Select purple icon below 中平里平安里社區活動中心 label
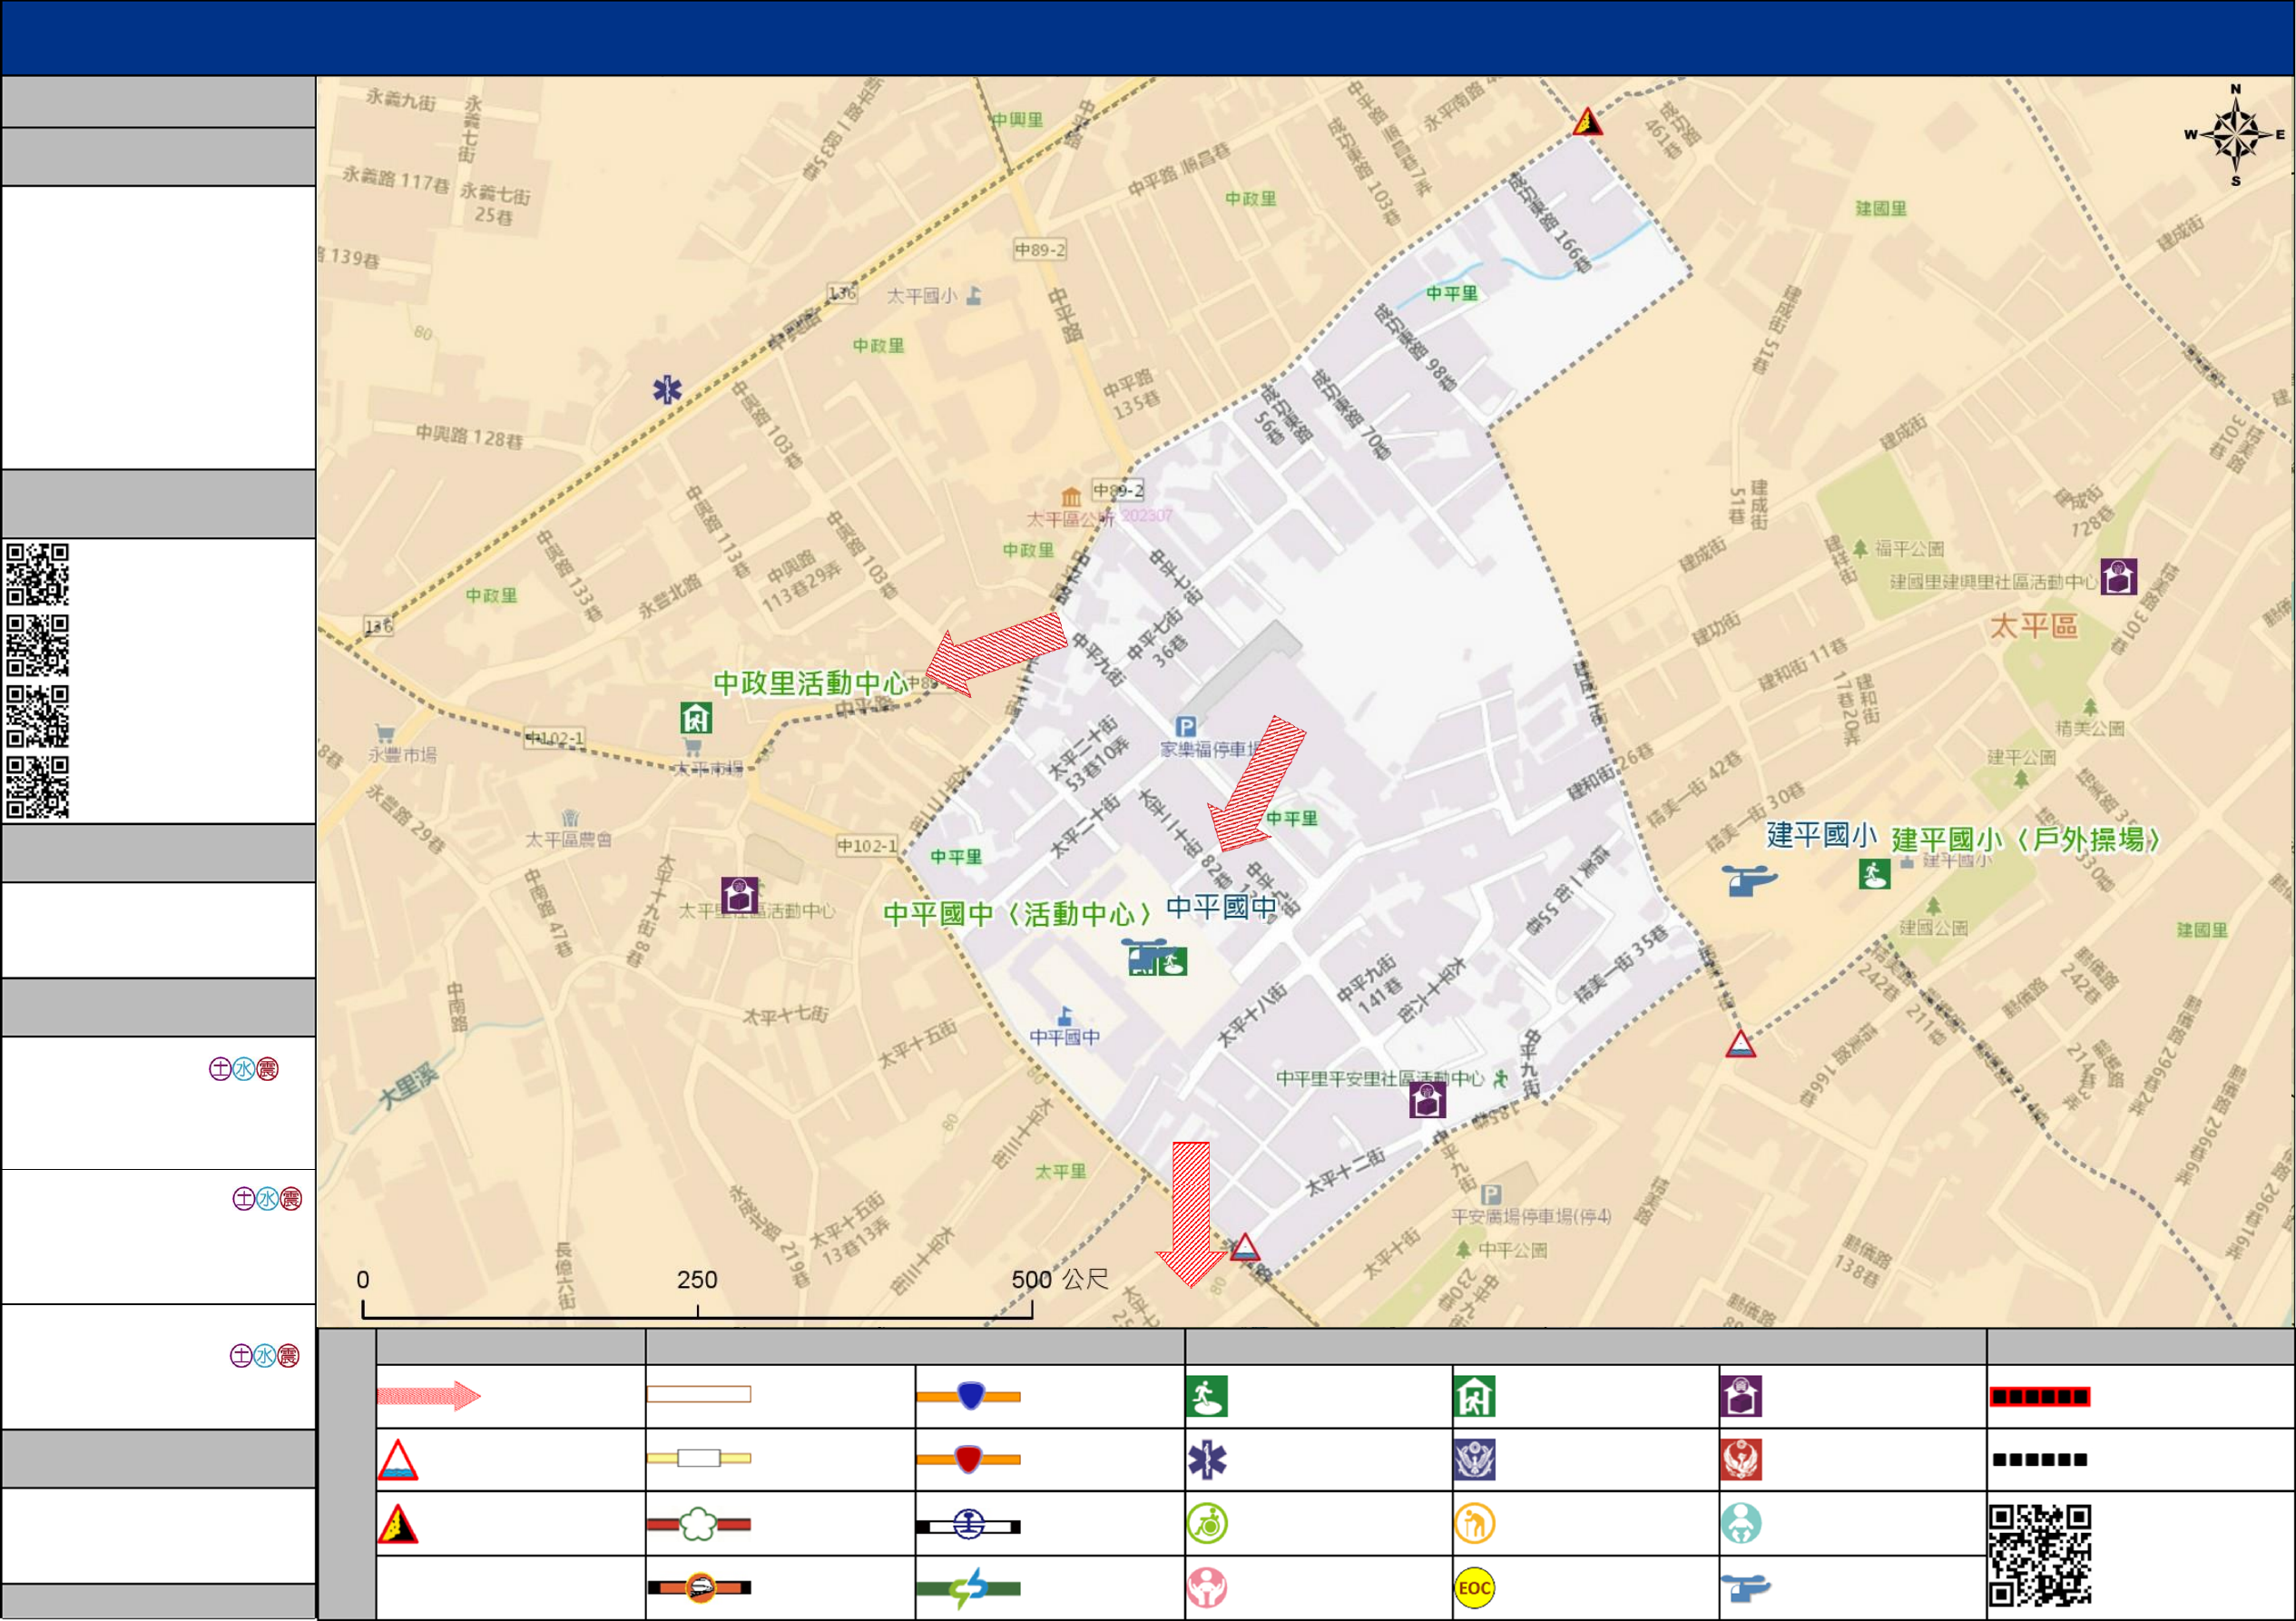 [x=1427, y=1100]
